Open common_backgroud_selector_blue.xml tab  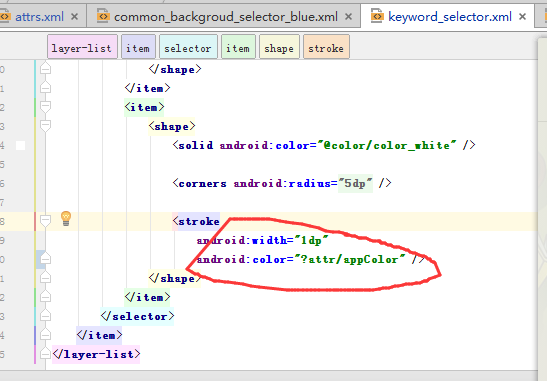pos(226,17)
